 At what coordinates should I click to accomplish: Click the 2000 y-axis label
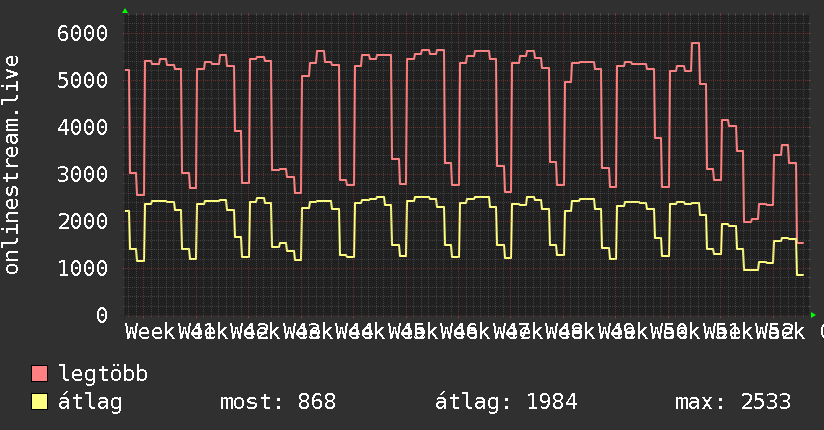83,221
